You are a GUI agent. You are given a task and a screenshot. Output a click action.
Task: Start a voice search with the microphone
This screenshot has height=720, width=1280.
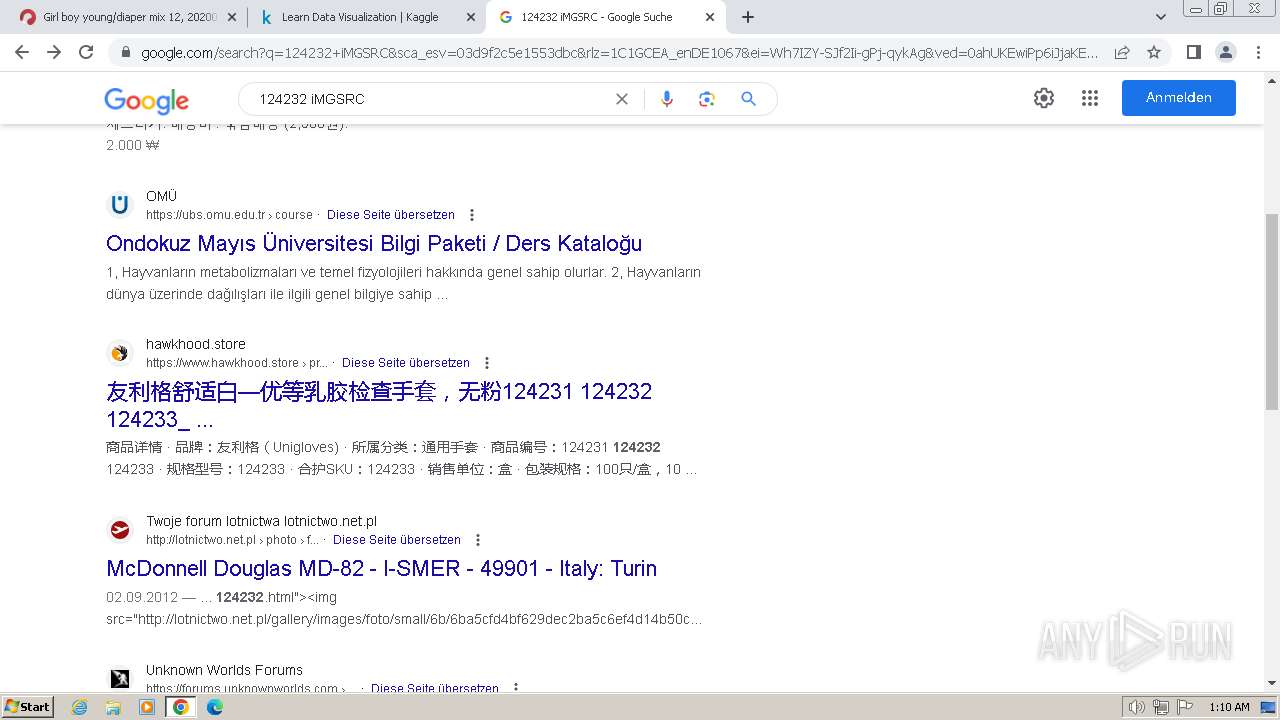click(x=667, y=99)
